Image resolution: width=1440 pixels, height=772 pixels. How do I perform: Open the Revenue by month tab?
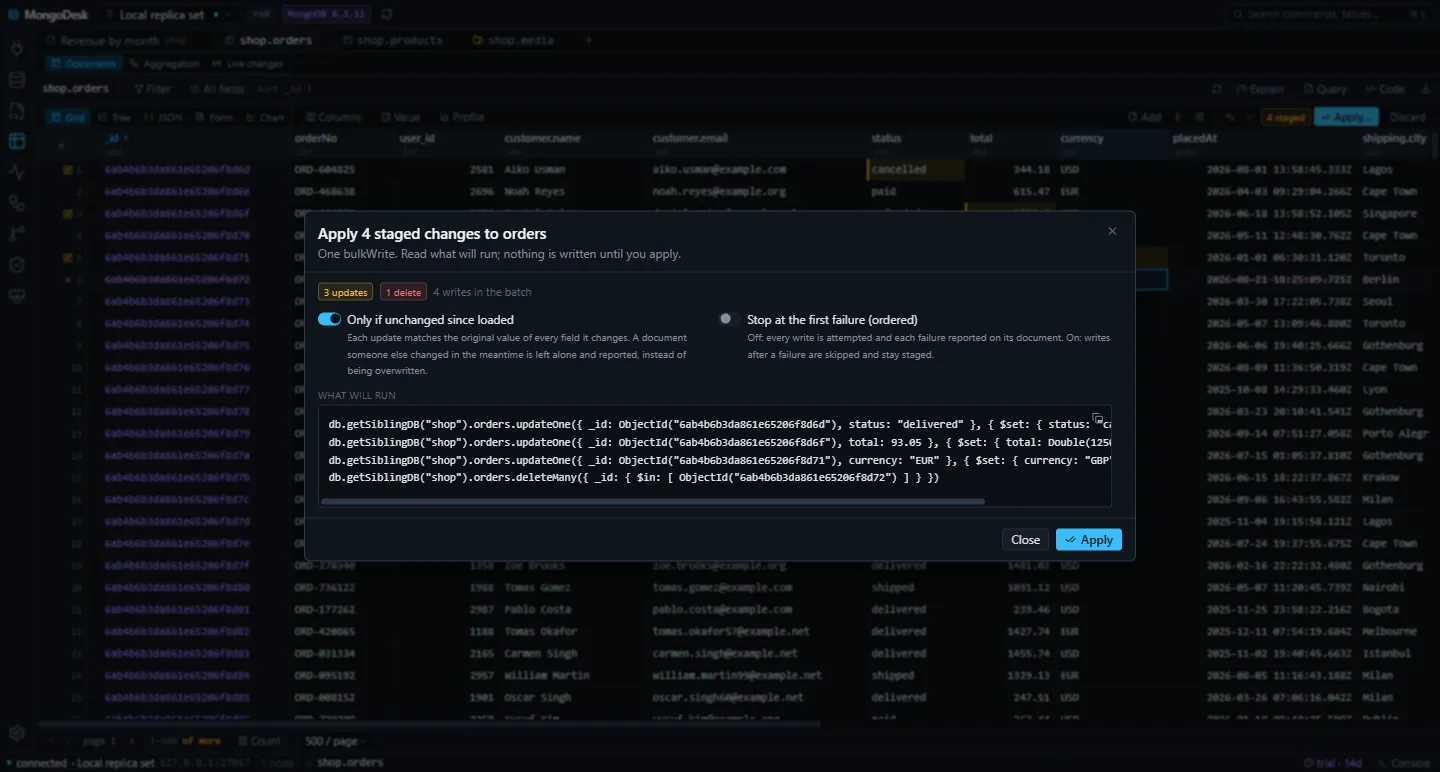(x=118, y=40)
